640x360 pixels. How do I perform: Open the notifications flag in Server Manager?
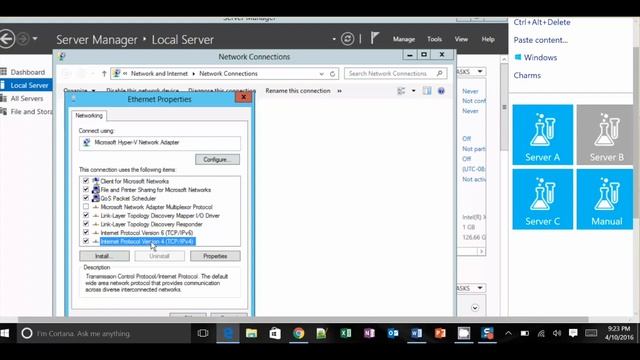tap(374, 39)
